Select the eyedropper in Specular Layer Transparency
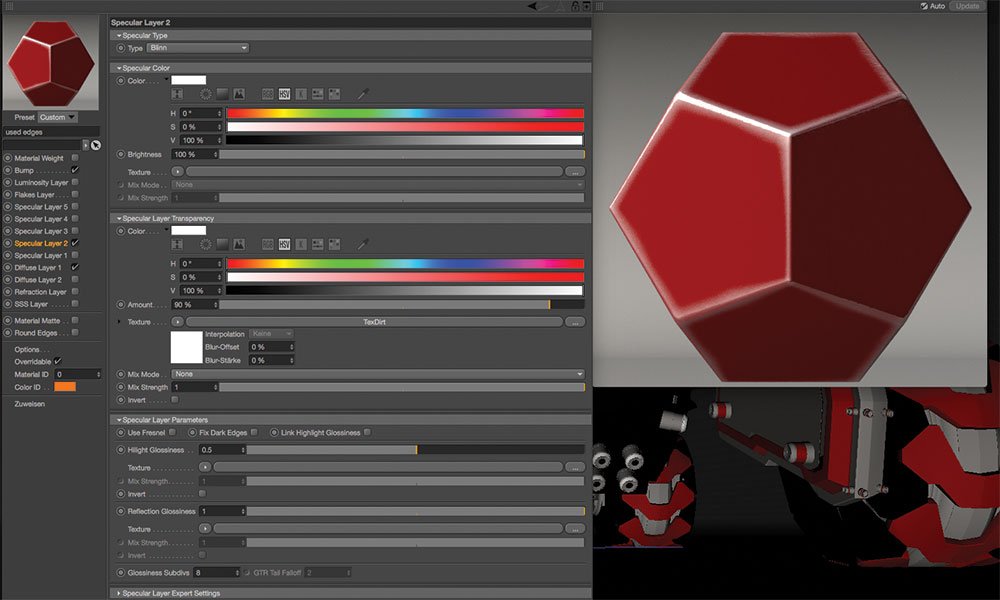The height and width of the screenshot is (600, 1000). pyautogui.click(x=363, y=244)
